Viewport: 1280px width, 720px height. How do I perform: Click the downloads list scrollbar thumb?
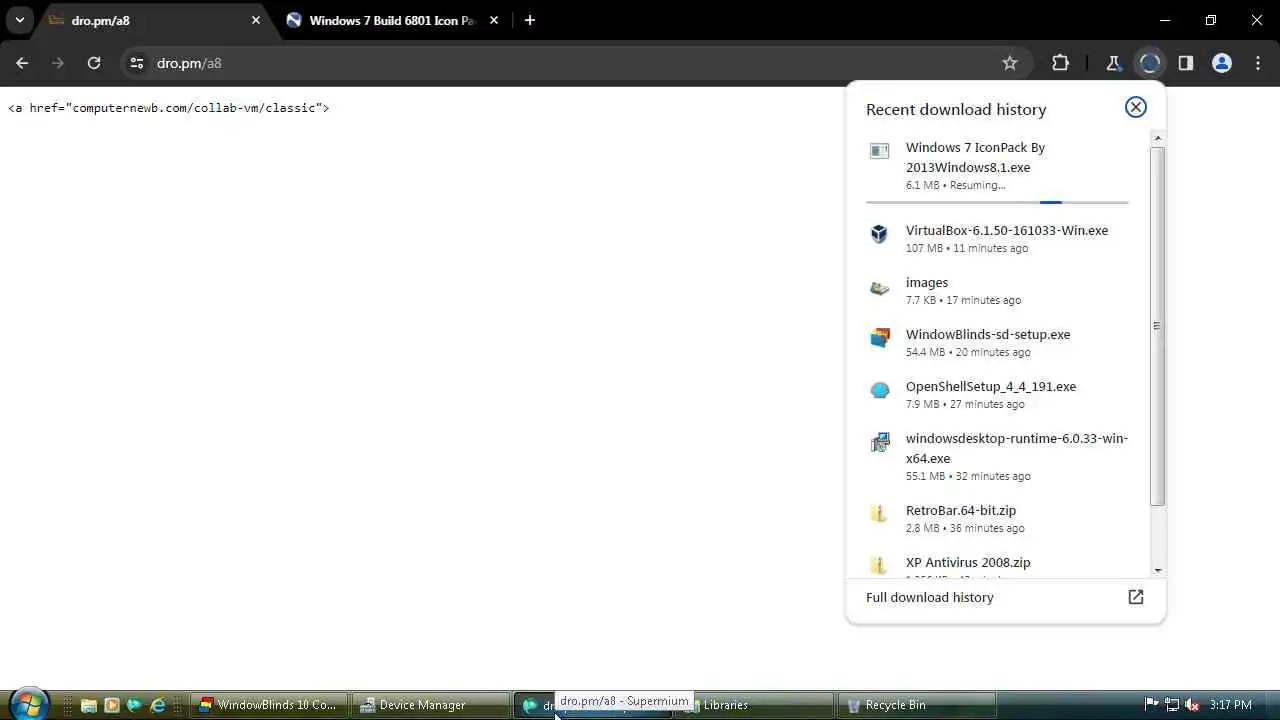(x=1157, y=326)
